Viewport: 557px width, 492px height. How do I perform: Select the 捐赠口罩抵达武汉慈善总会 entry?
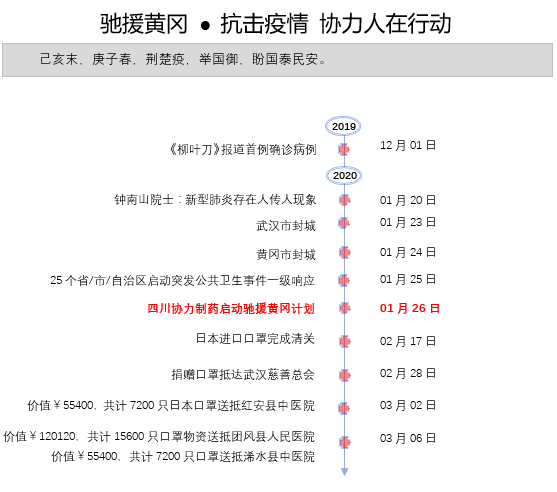click(x=243, y=374)
